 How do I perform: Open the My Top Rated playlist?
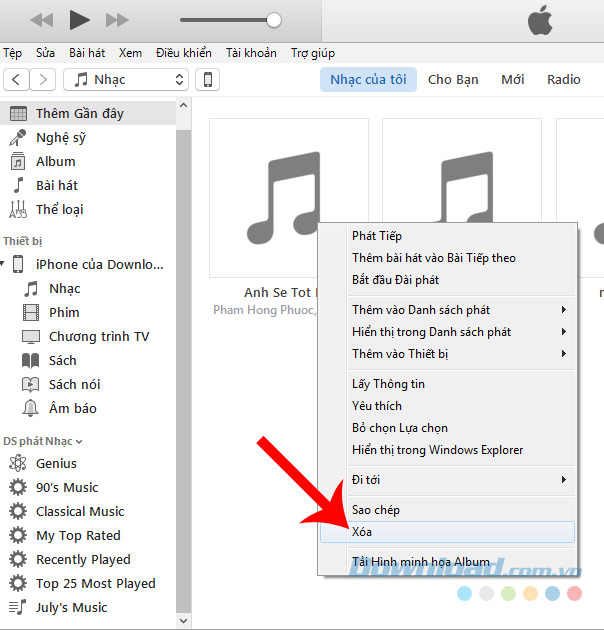[88, 536]
